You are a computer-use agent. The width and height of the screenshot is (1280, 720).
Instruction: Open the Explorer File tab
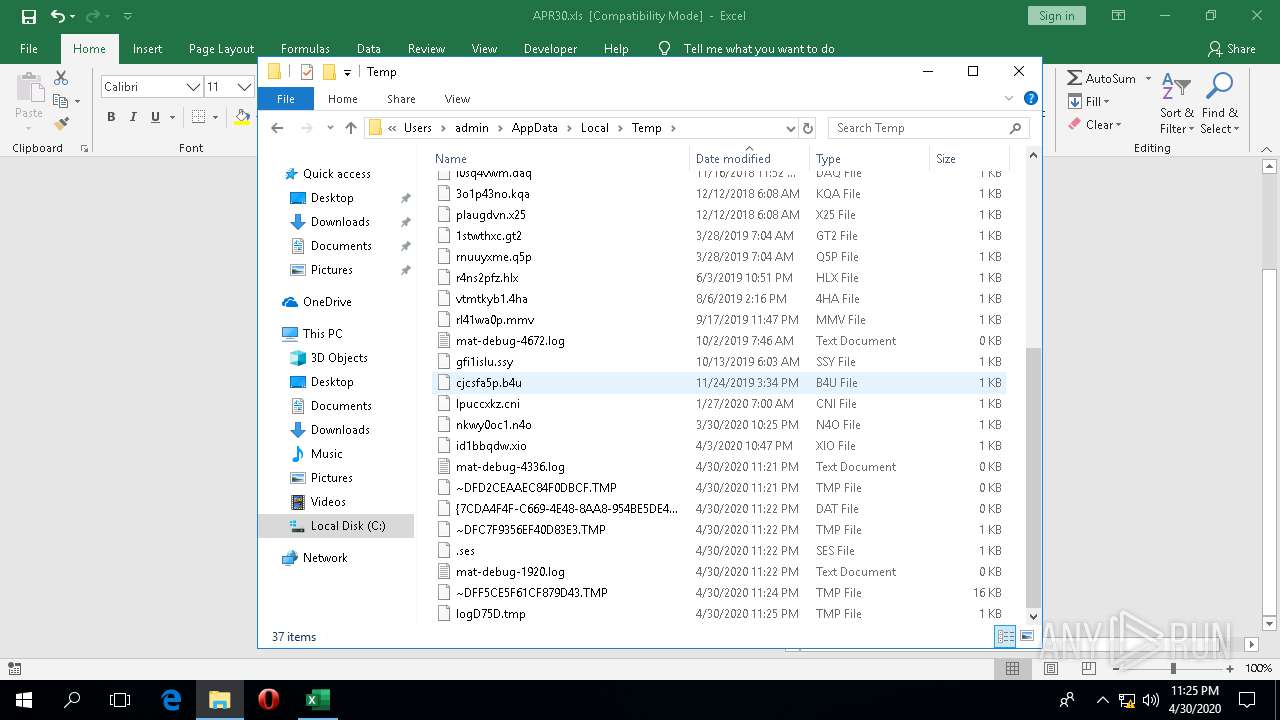point(286,99)
